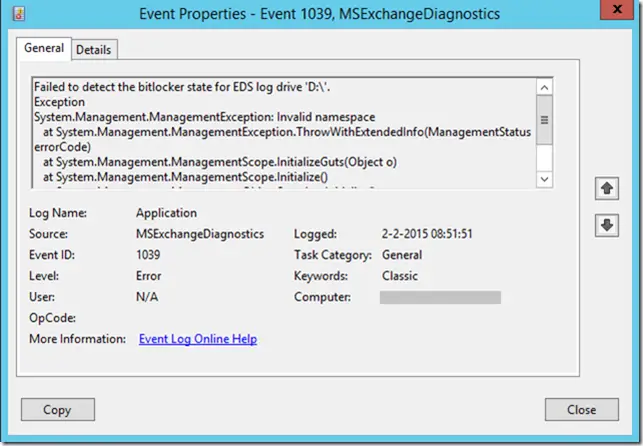Close the dialog with the red X
The height and width of the screenshot is (446, 643).
pyautogui.click(x=617, y=9)
